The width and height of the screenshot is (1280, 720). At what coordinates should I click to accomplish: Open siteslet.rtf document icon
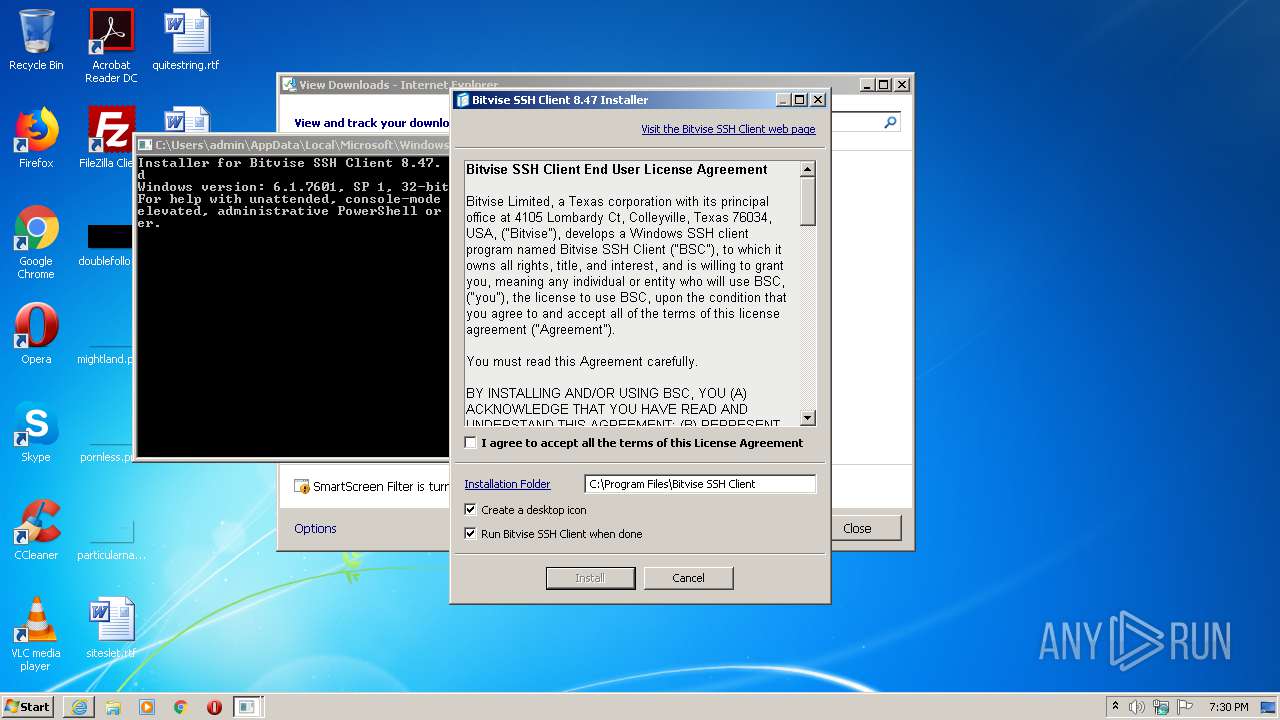pos(111,628)
